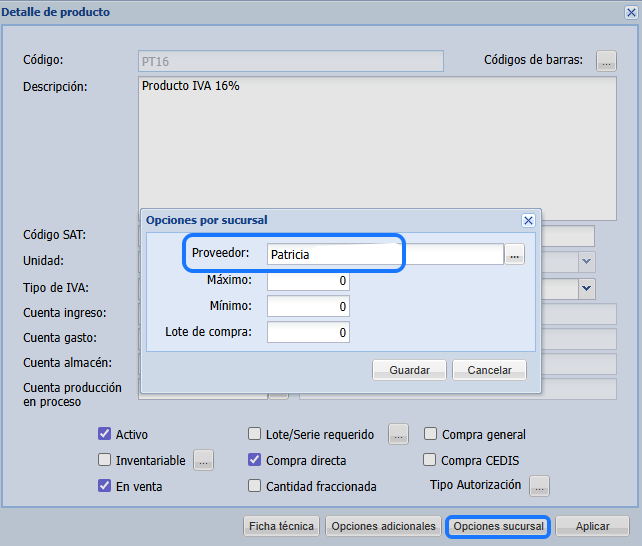Check the Compra CEDIS option
The image size is (642, 546).
click(431, 461)
